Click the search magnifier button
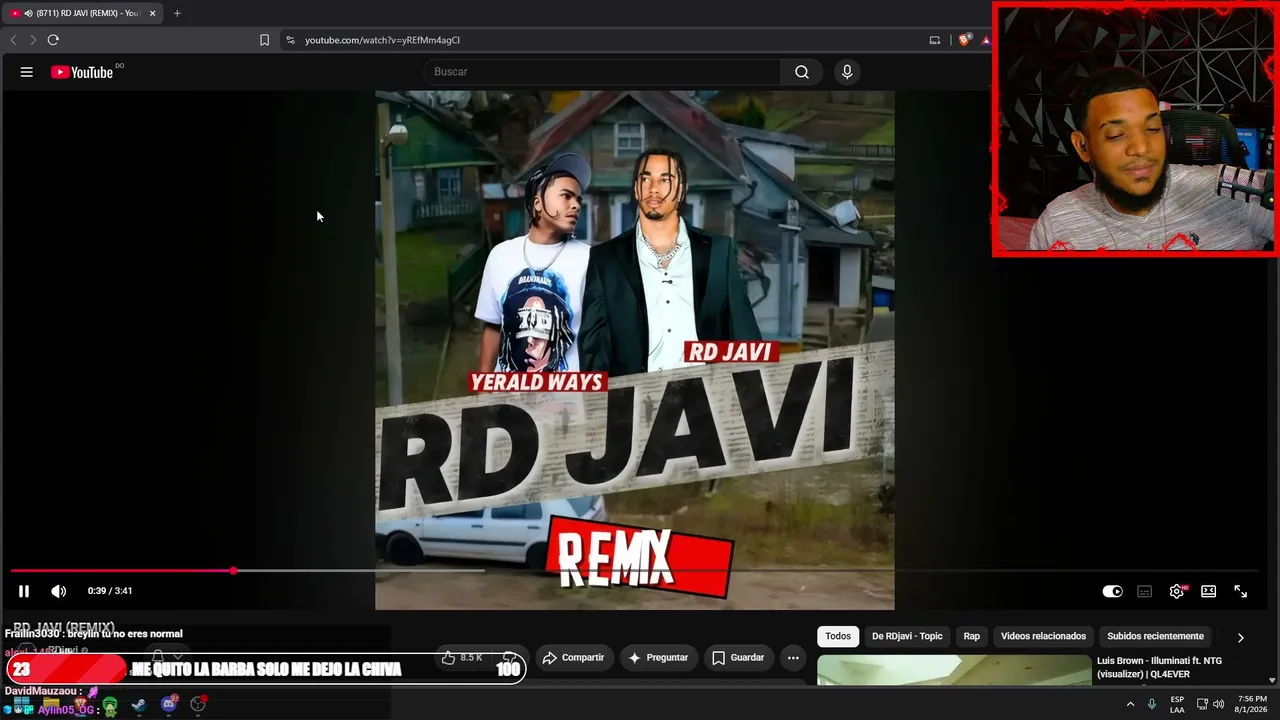The width and height of the screenshot is (1280, 720). pyautogui.click(x=802, y=72)
